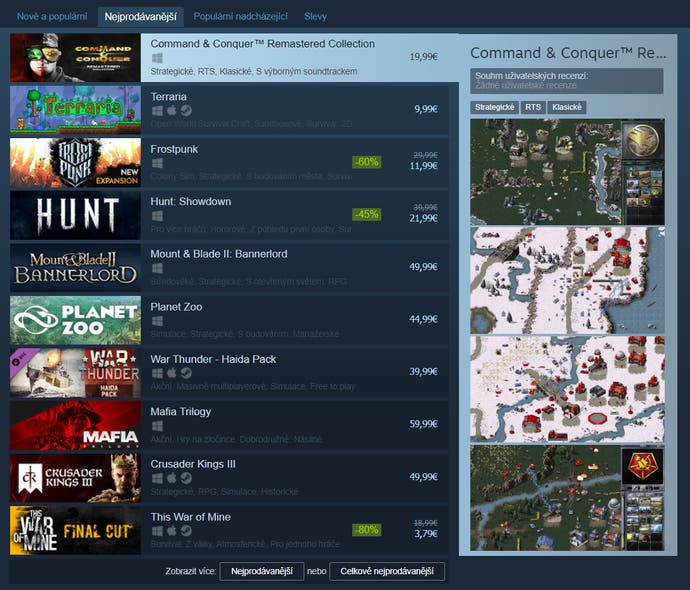Screen dimensions: 690x590
Task: View the first preview screenshot with green terrain
Action: click(567, 172)
